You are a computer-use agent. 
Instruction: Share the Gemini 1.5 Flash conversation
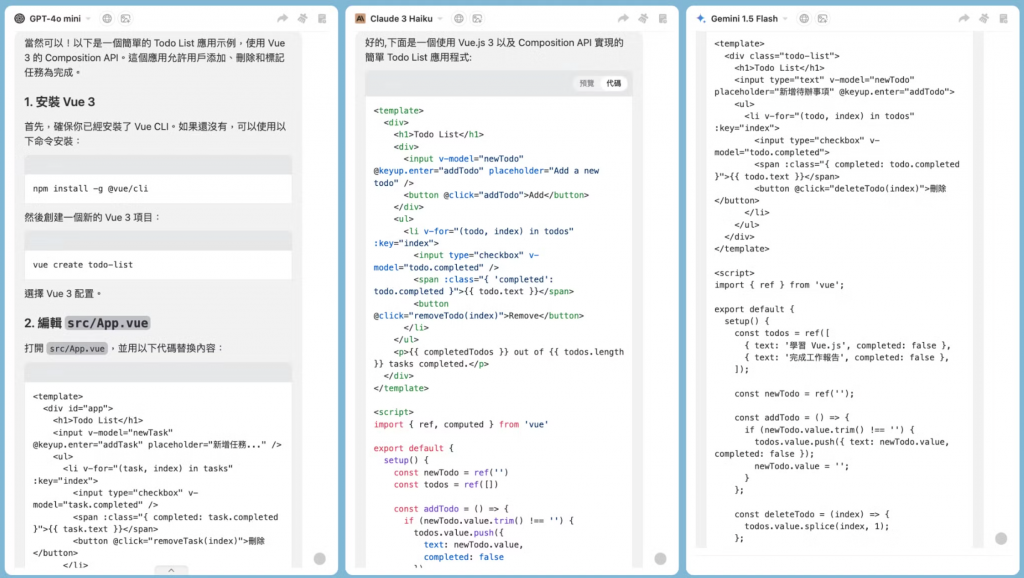964,18
